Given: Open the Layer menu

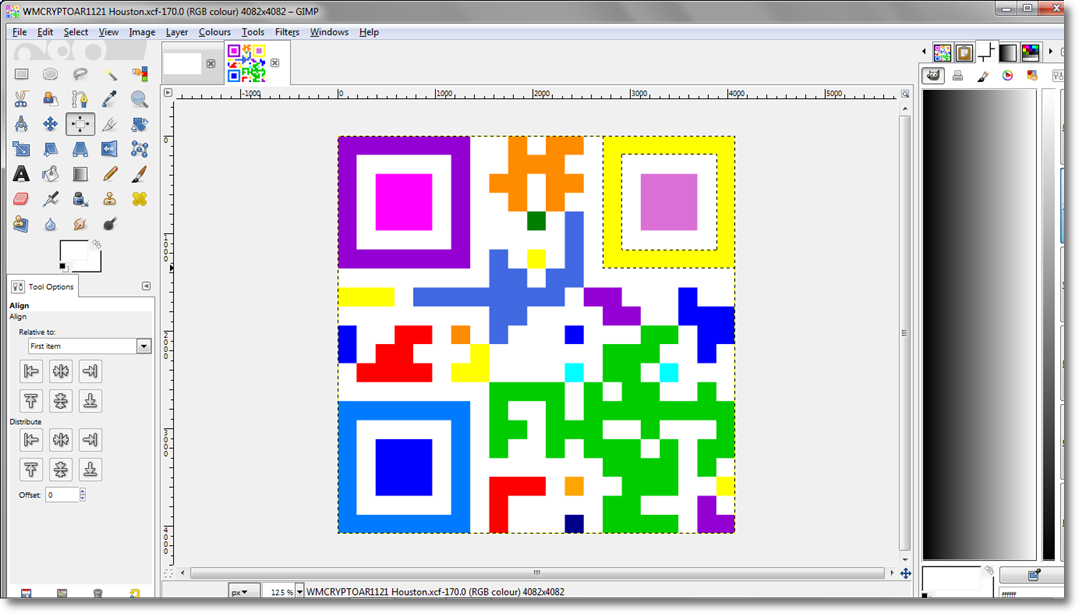Looking at the screenshot, I should (176, 32).
